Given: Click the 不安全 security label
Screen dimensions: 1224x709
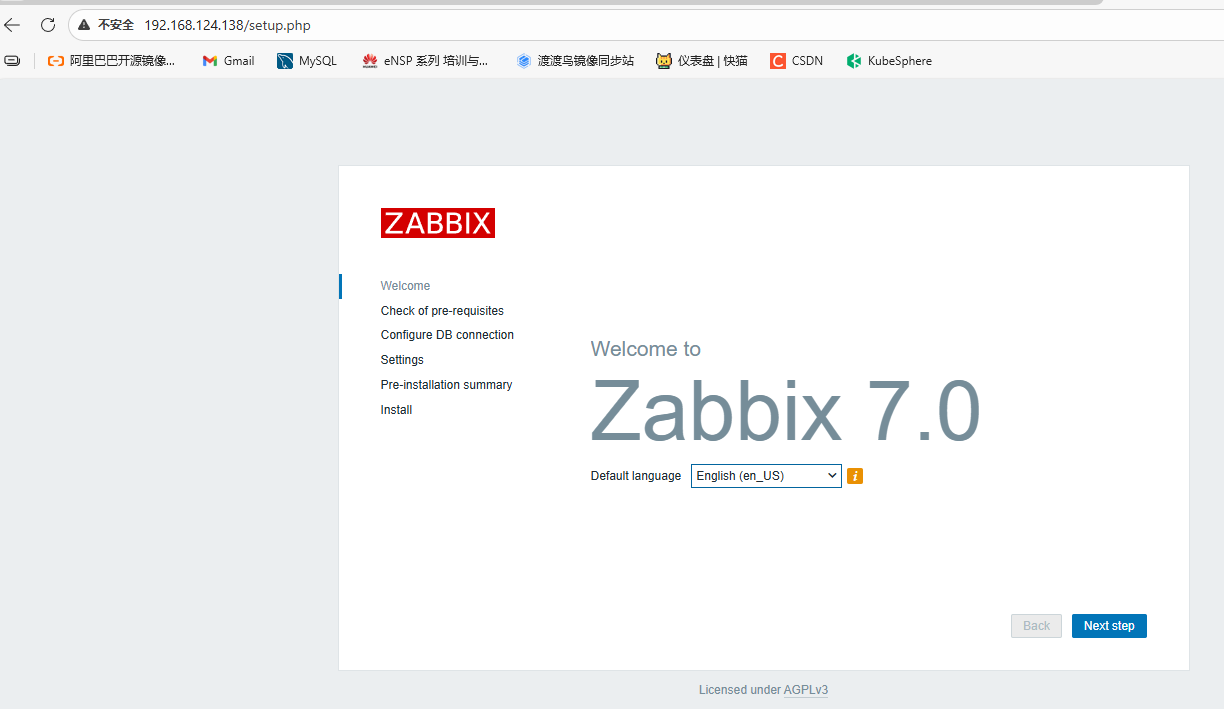Looking at the screenshot, I should coord(116,25).
